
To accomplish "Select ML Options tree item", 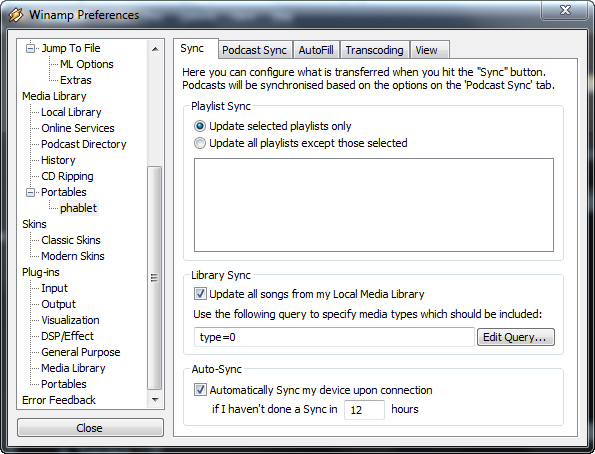I will tap(87, 64).
